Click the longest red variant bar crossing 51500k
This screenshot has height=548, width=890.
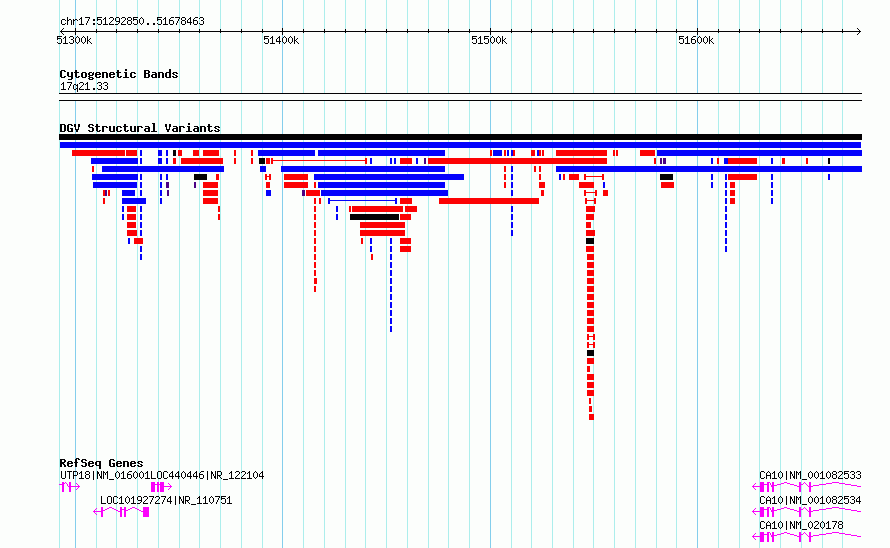point(517,161)
